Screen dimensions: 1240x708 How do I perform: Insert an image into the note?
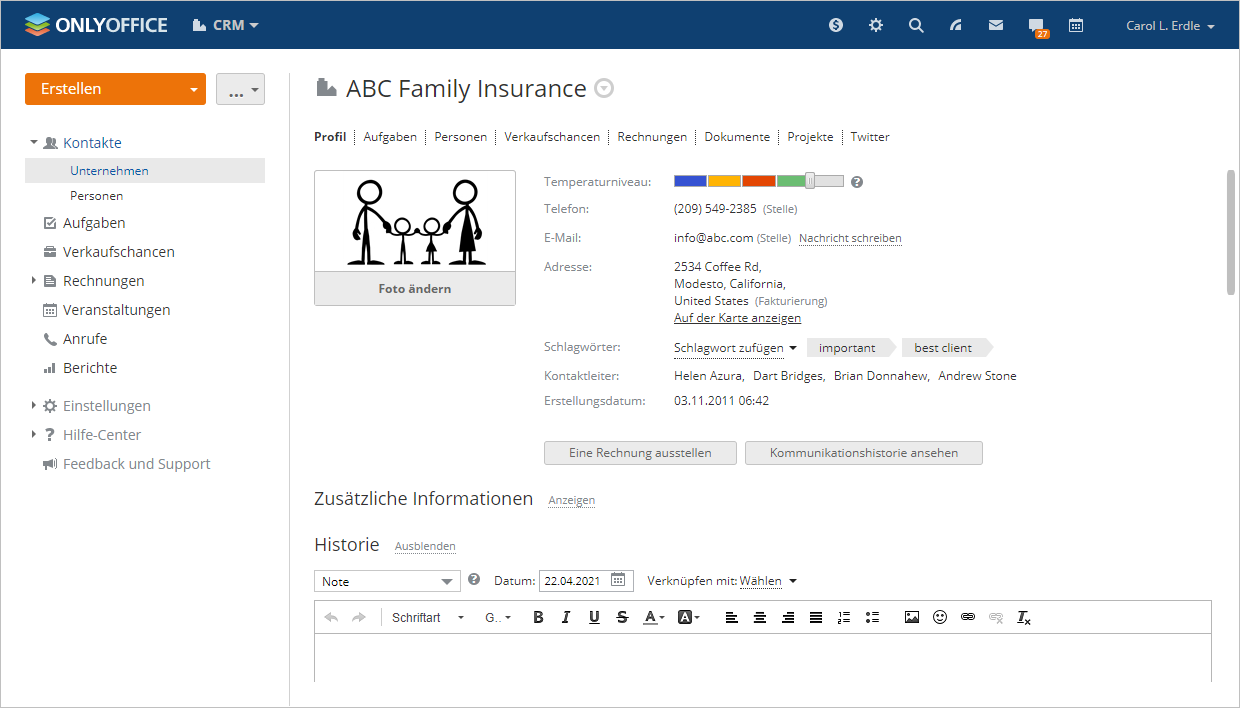[x=912, y=618]
